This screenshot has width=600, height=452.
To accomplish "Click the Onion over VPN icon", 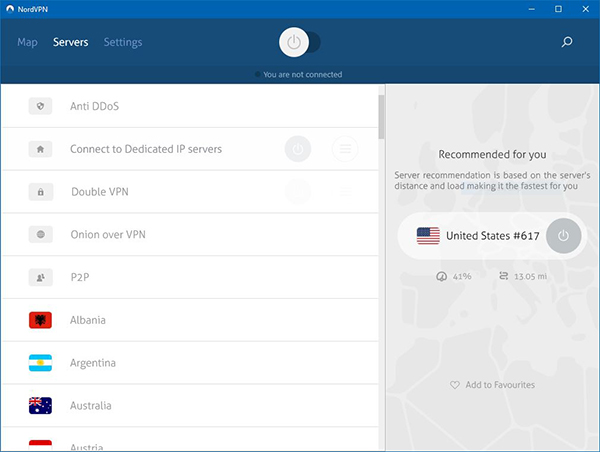I will click(41, 234).
